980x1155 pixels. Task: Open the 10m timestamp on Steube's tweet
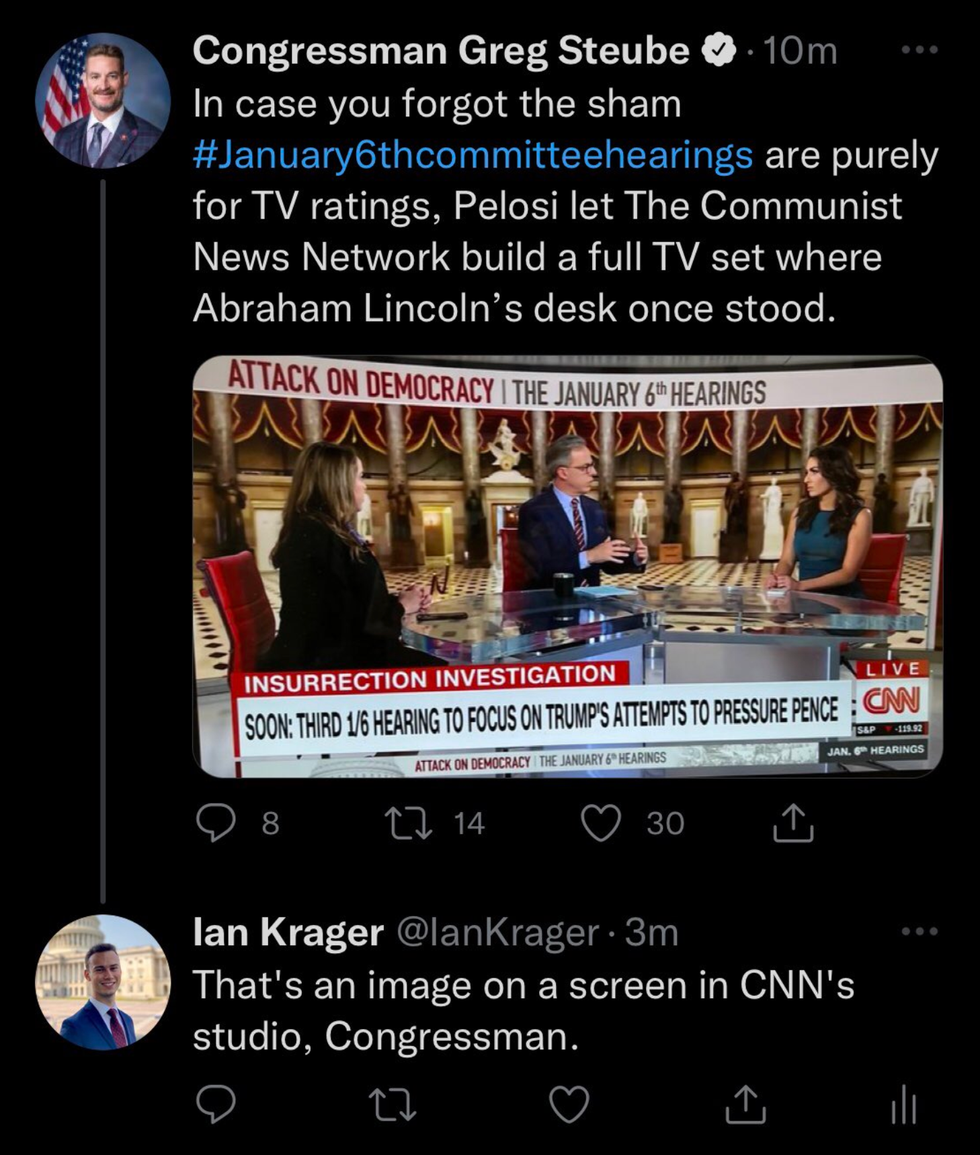[799, 51]
